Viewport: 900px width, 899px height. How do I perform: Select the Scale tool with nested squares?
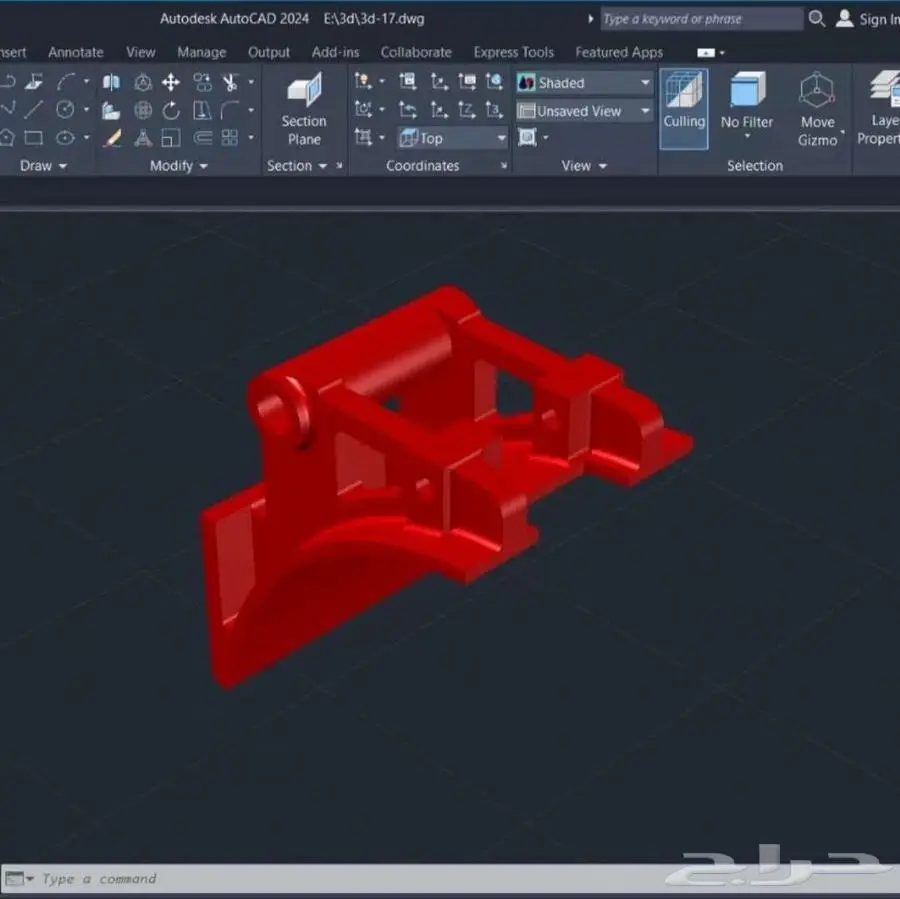pos(170,138)
